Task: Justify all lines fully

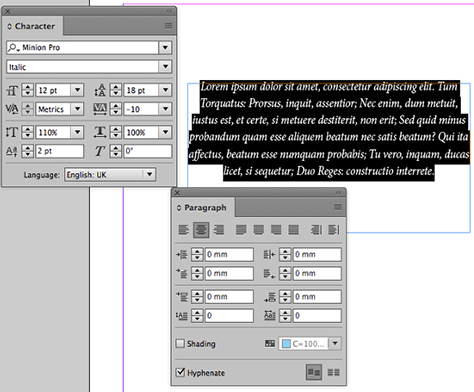Action: (x=293, y=230)
